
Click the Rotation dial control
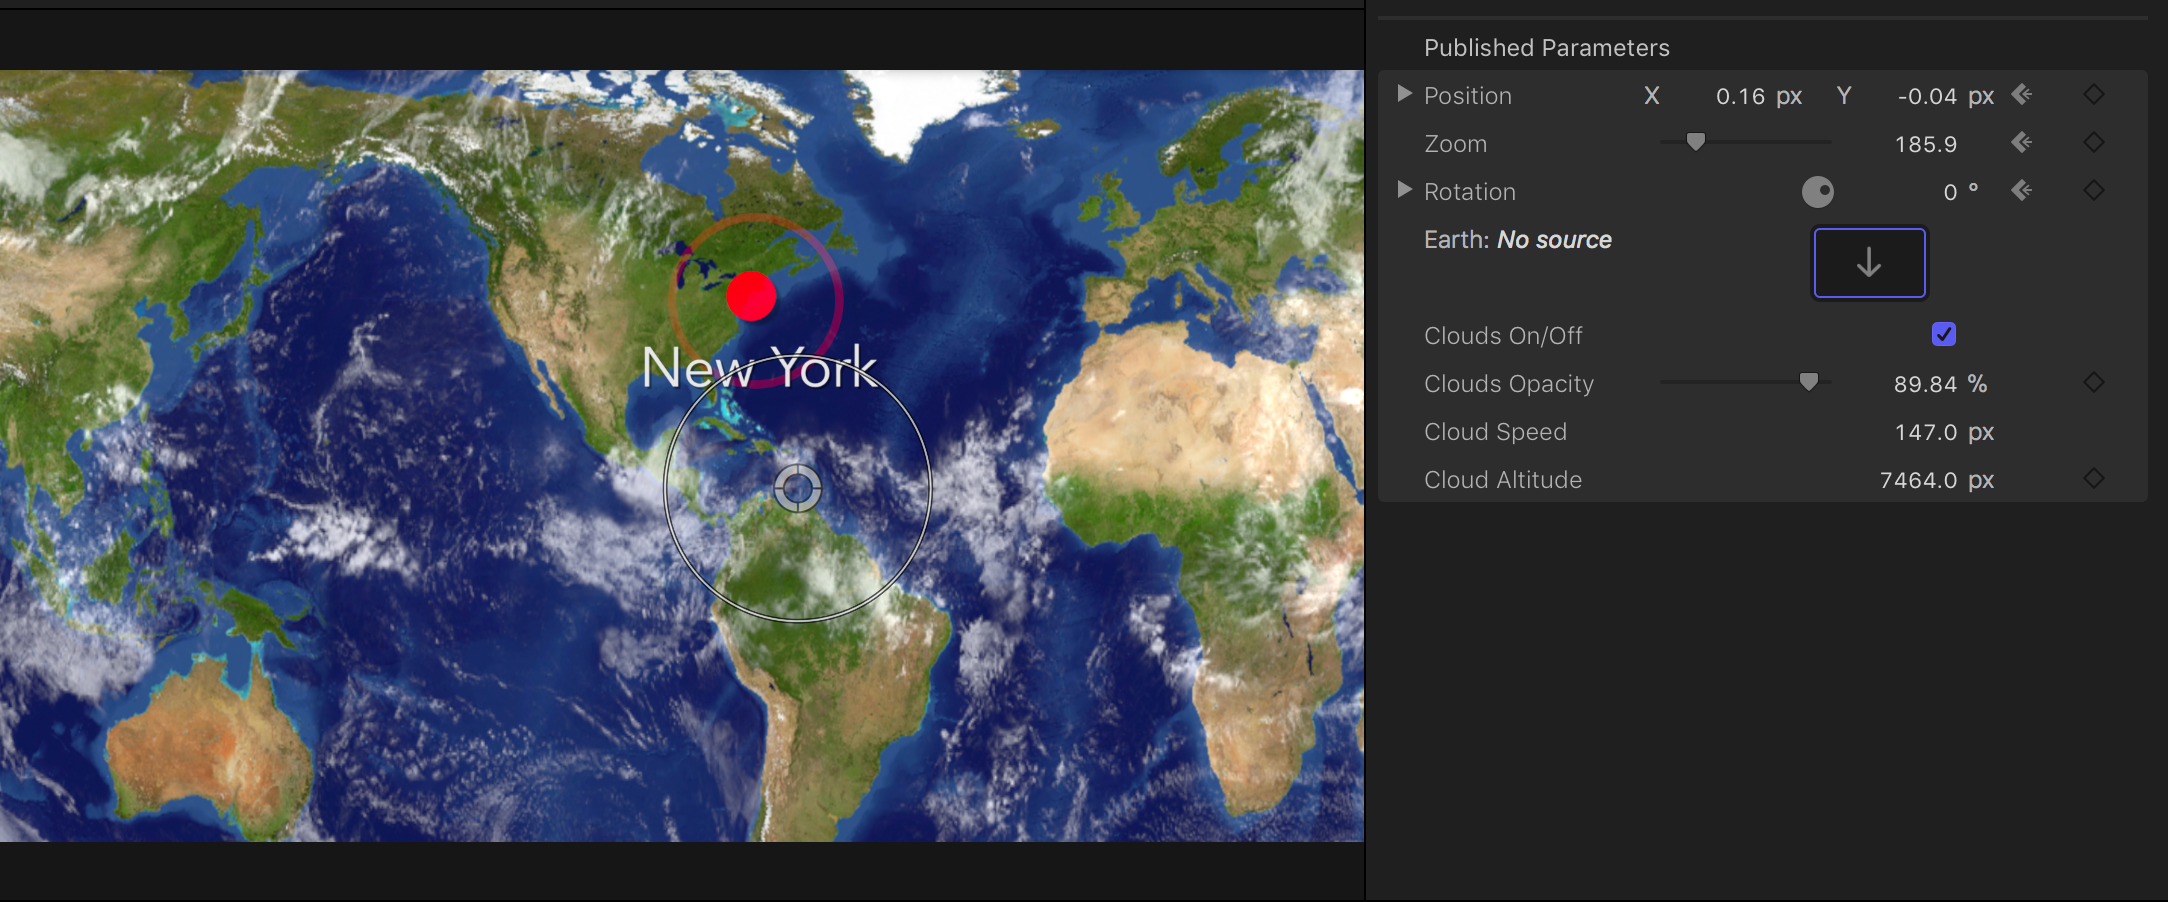point(1819,191)
